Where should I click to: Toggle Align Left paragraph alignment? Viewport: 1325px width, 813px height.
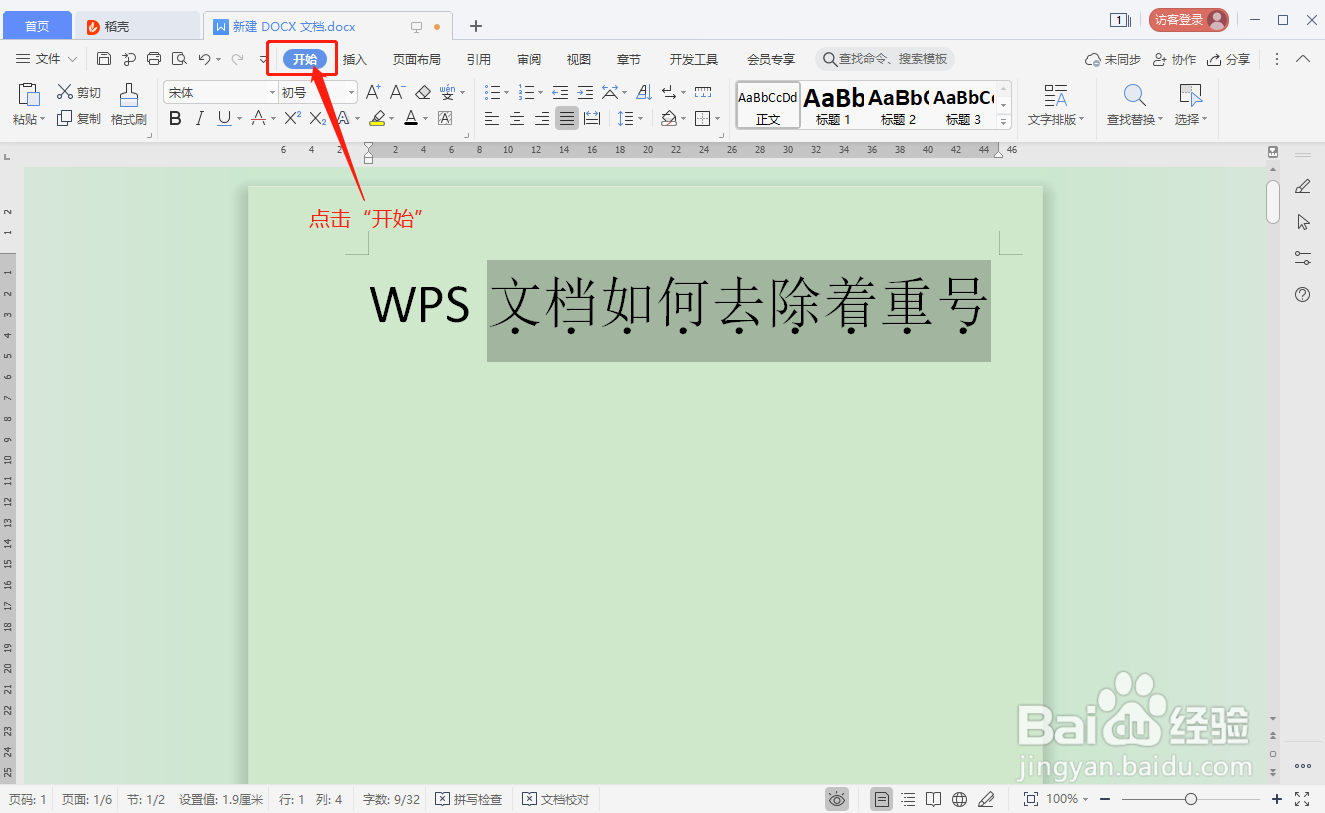(x=492, y=119)
